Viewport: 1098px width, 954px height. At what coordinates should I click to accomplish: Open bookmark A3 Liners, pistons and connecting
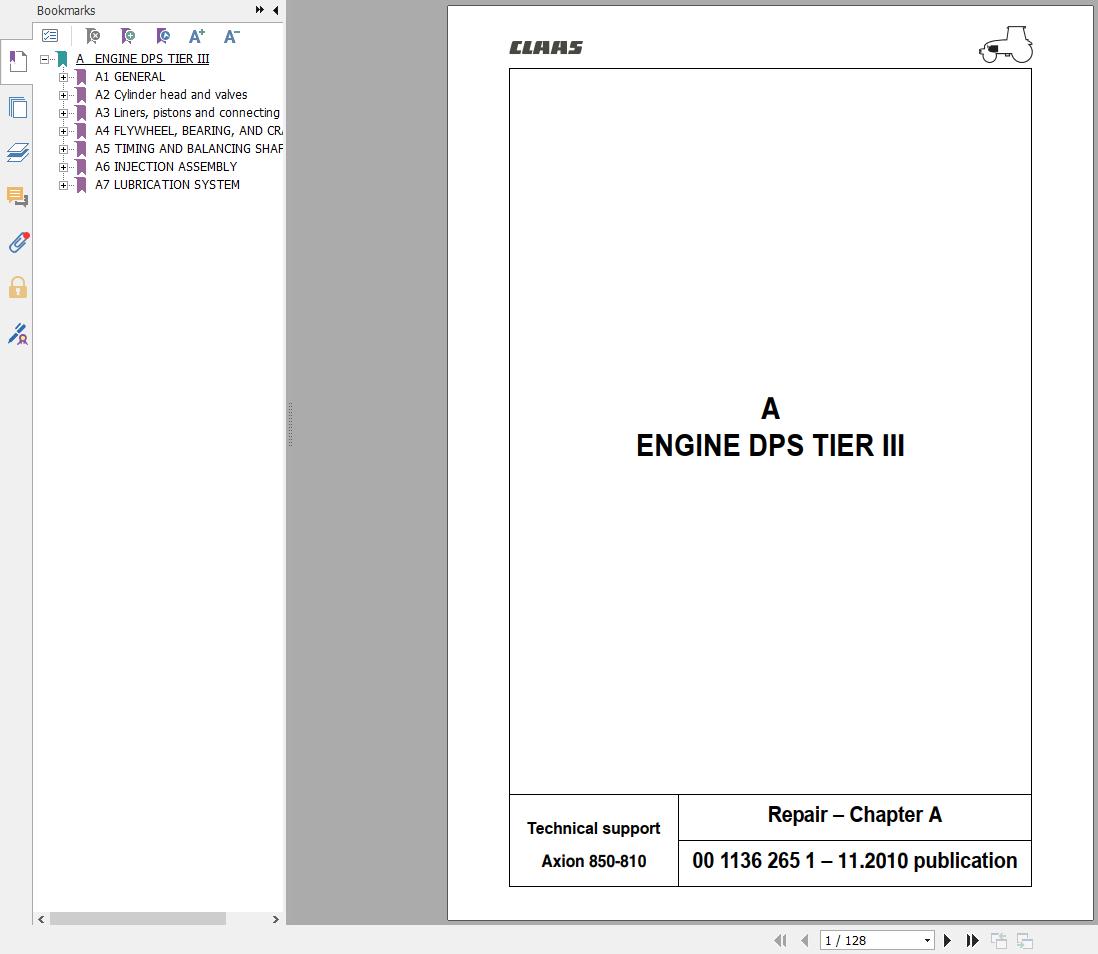188,113
